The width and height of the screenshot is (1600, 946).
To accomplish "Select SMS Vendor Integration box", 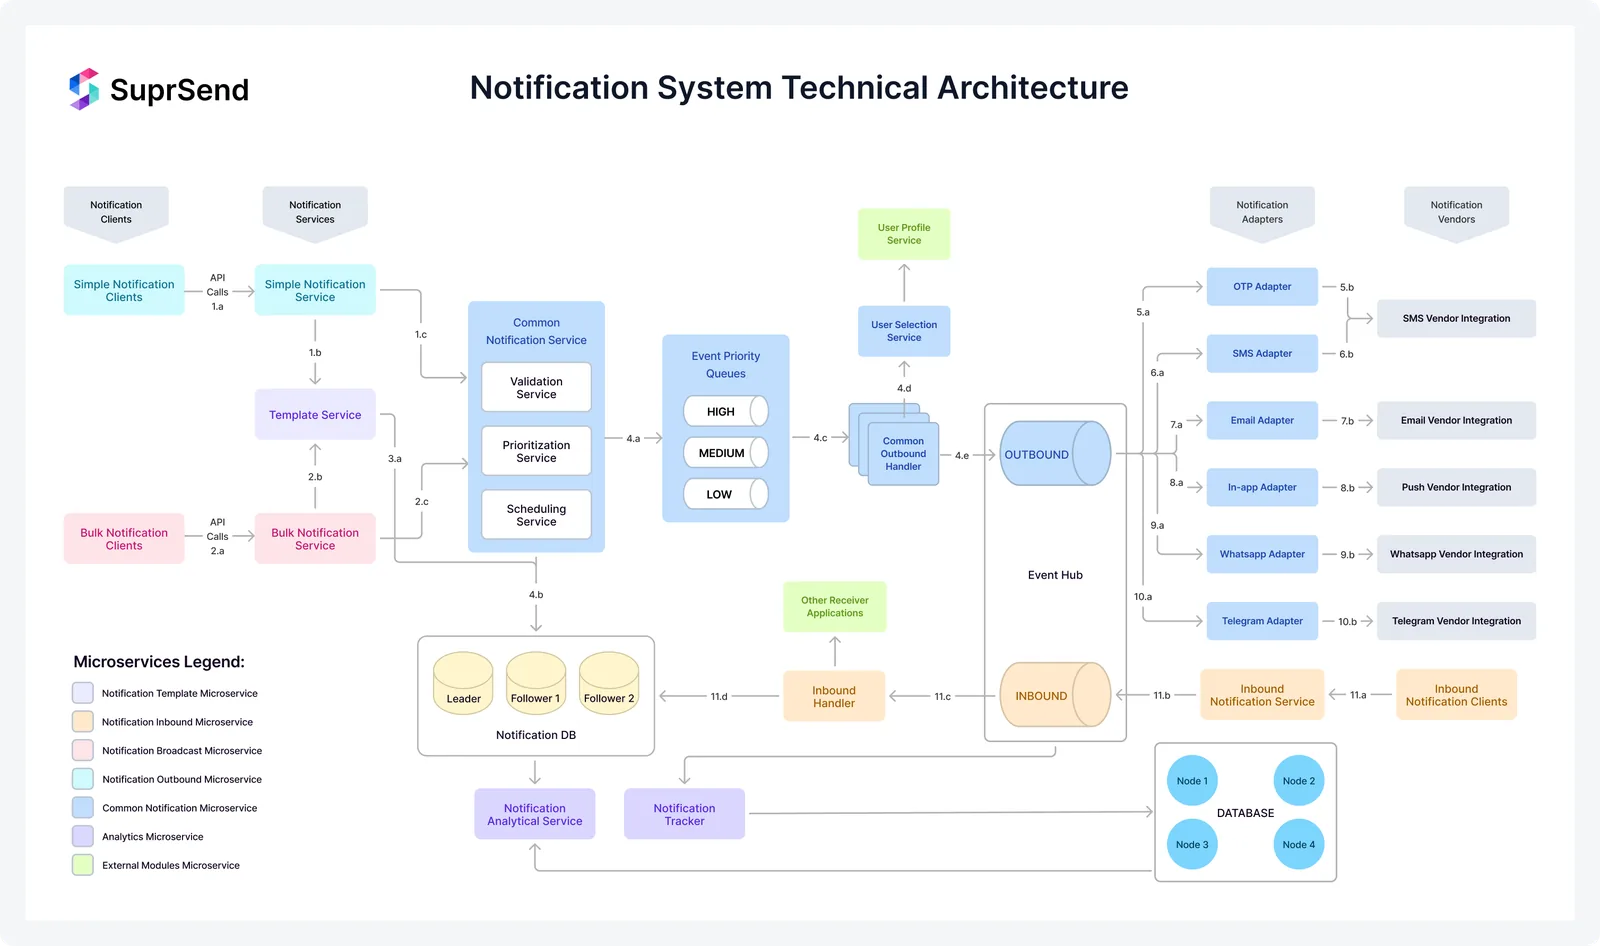I will (1456, 318).
